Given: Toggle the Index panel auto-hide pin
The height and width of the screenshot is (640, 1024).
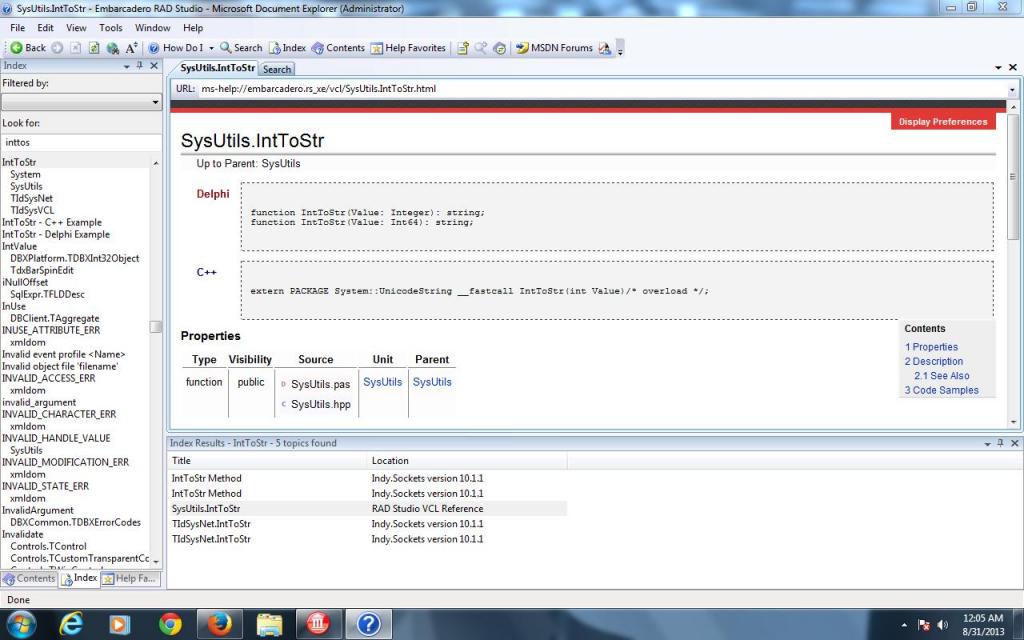Looking at the screenshot, I should tap(139, 65).
